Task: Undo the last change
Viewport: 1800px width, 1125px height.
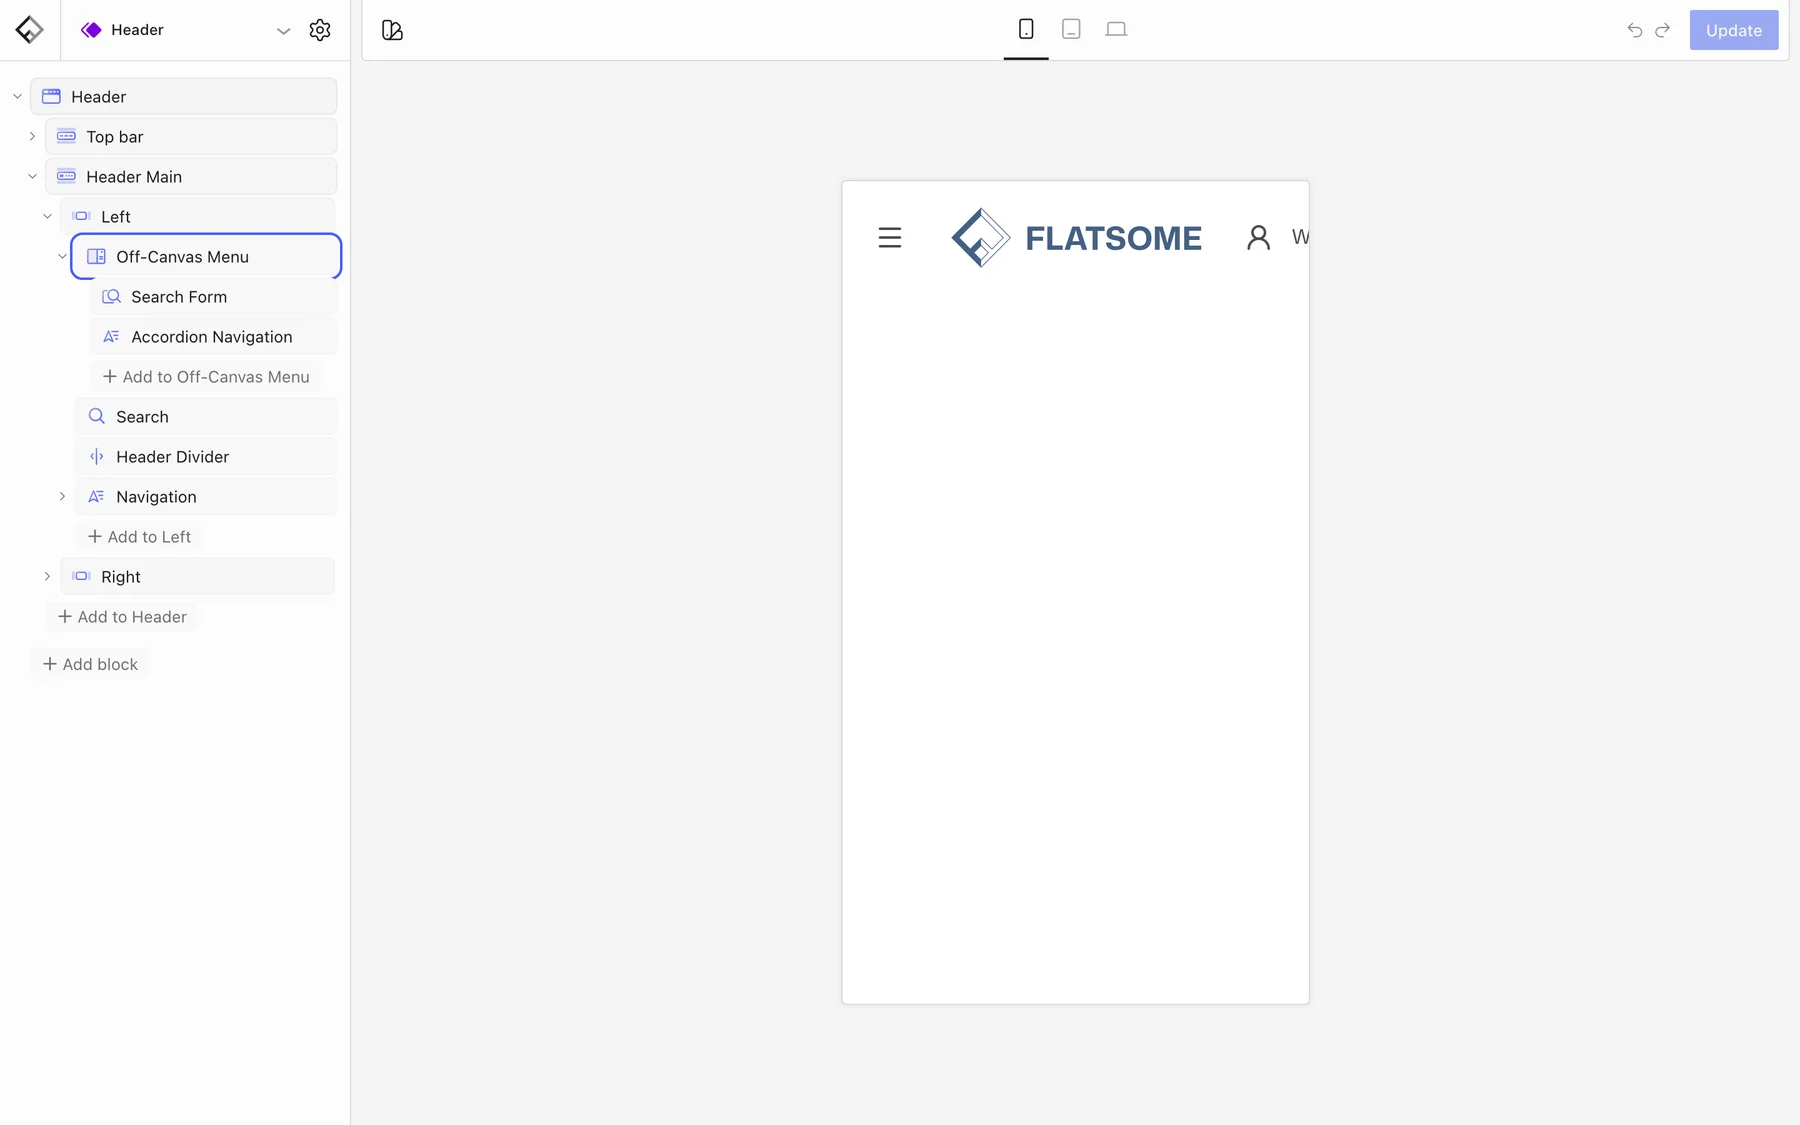Action: [1634, 30]
